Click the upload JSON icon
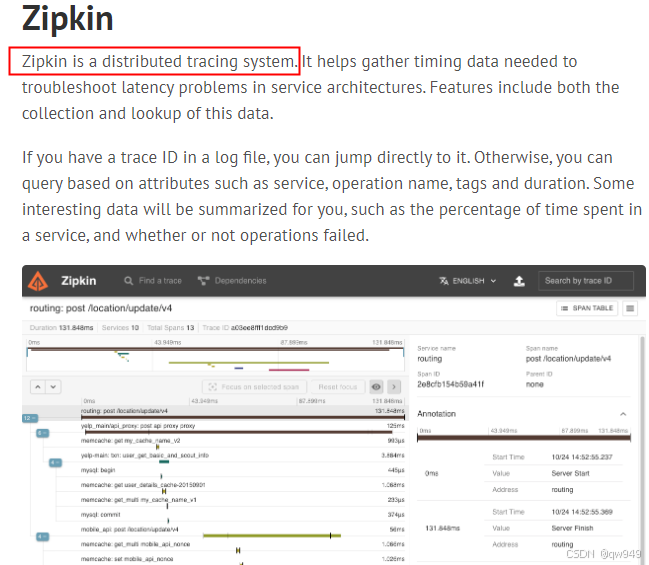 pyautogui.click(x=519, y=281)
